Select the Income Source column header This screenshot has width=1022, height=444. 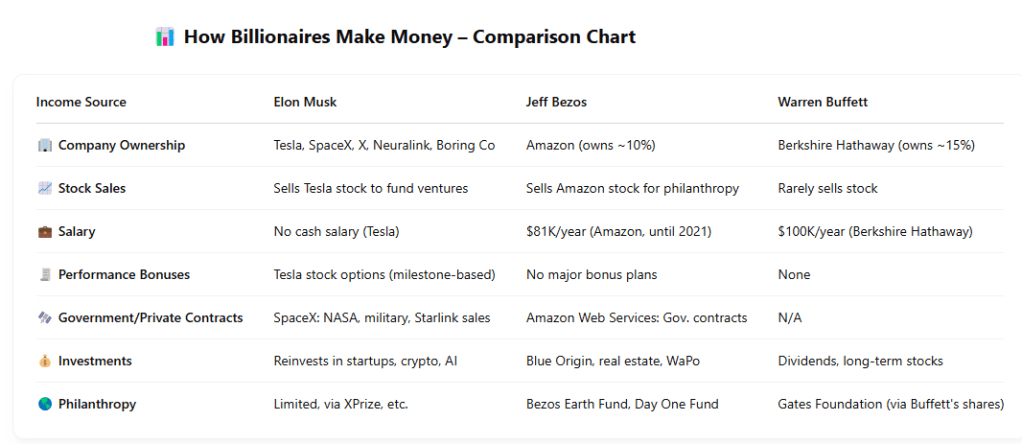tap(81, 102)
